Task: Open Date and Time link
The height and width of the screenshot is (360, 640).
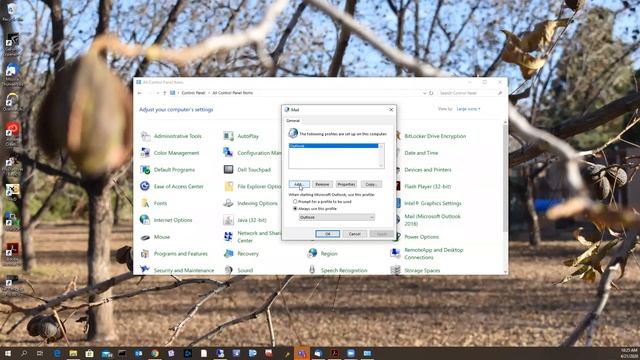Action: click(421, 153)
